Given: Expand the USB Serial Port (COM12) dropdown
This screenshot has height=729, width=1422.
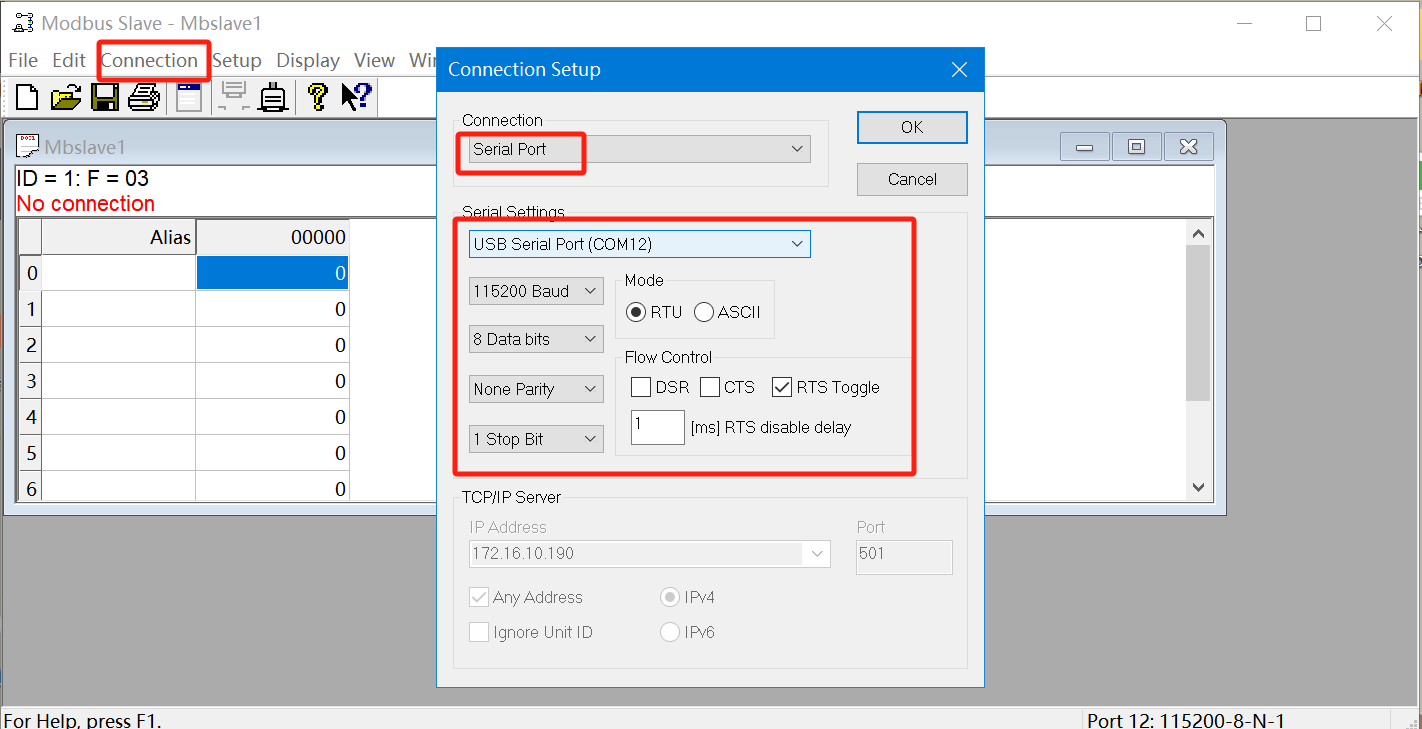Looking at the screenshot, I should coord(640,244).
